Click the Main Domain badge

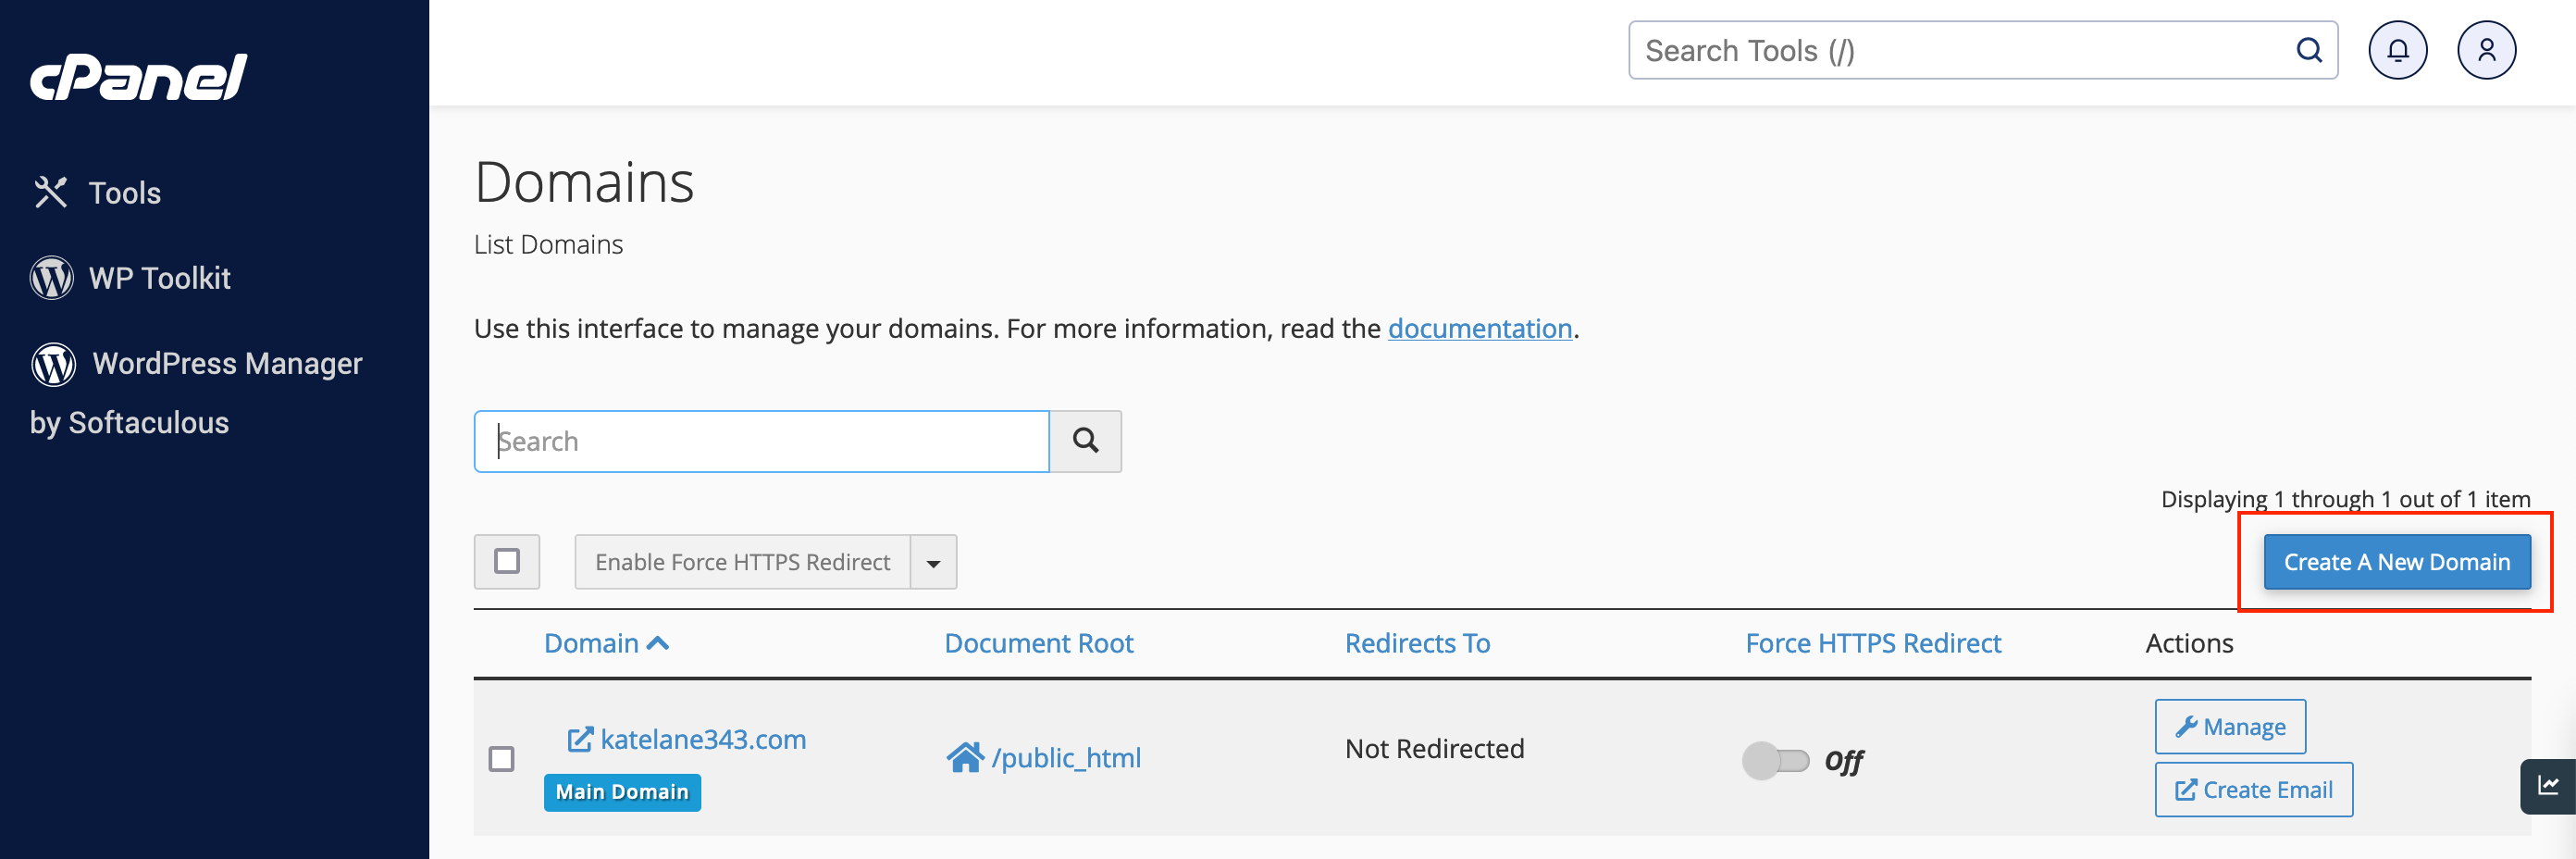click(622, 792)
